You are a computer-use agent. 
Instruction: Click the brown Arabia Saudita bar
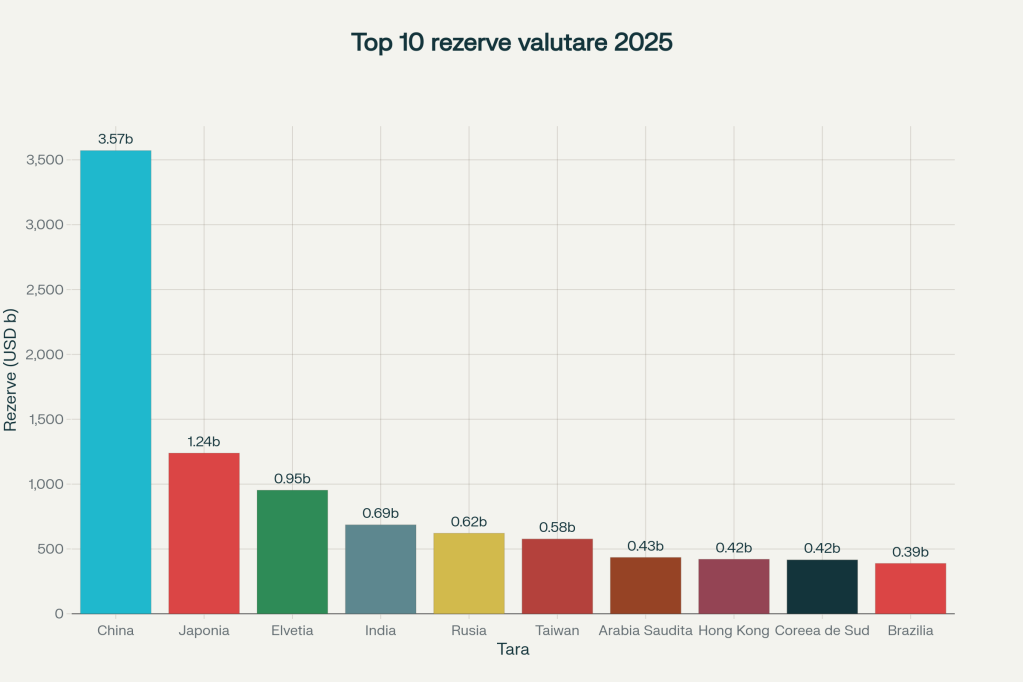(x=645, y=585)
